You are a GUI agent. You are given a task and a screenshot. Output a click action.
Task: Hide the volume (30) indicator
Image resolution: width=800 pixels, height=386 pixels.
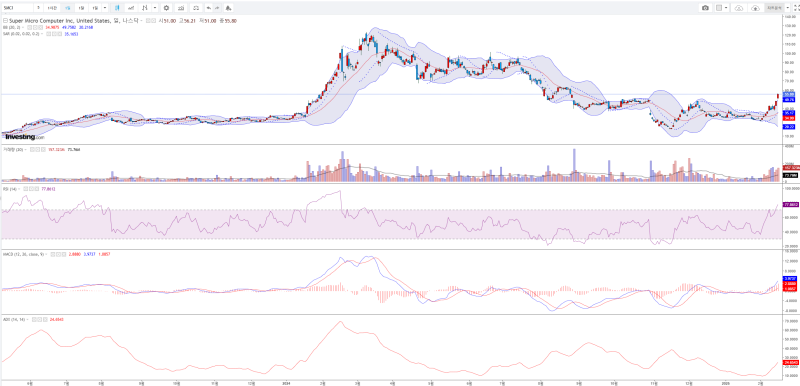pyautogui.click(x=32, y=149)
